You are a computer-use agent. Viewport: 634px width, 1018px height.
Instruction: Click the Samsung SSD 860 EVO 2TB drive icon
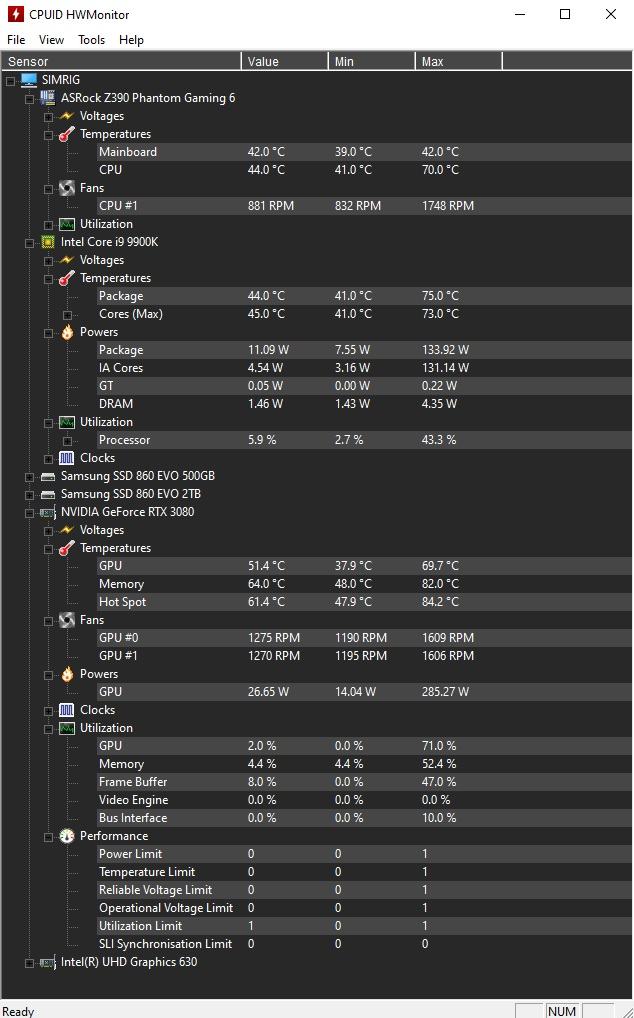(47, 494)
